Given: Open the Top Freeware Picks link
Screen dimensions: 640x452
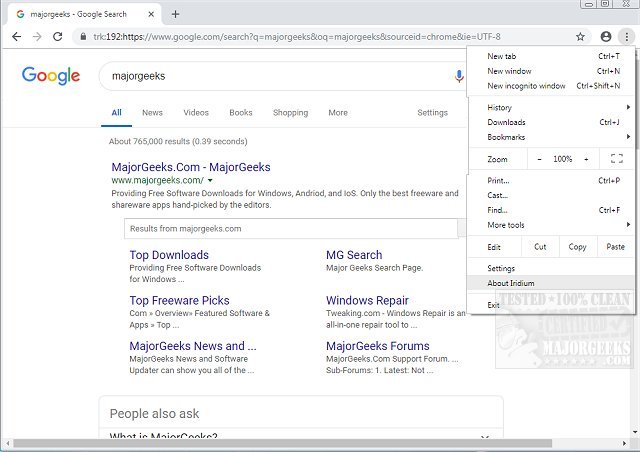Looking at the screenshot, I should (x=179, y=301).
